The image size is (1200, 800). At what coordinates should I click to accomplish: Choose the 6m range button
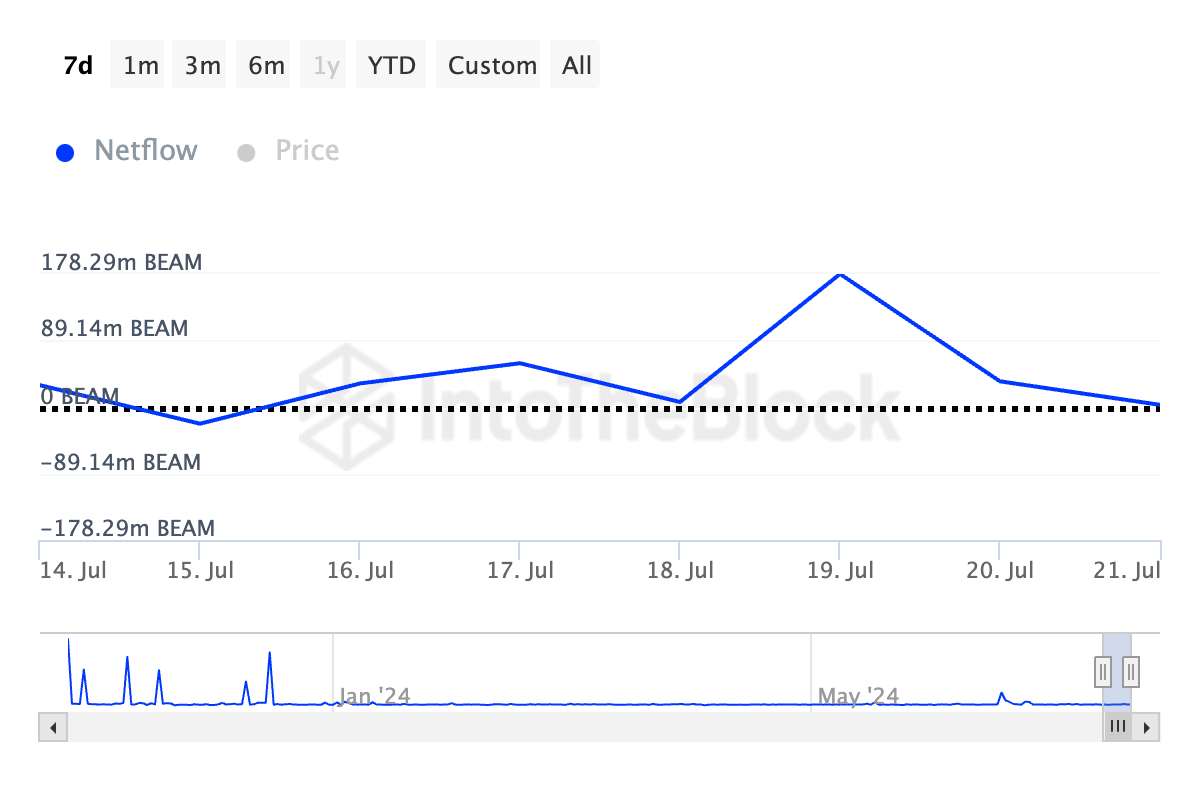[266, 66]
